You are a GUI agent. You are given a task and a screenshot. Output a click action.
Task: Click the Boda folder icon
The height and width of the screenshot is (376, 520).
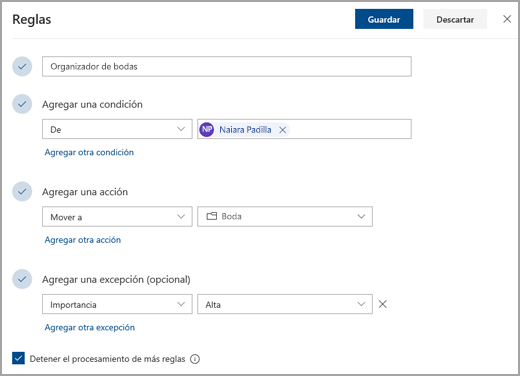point(212,216)
